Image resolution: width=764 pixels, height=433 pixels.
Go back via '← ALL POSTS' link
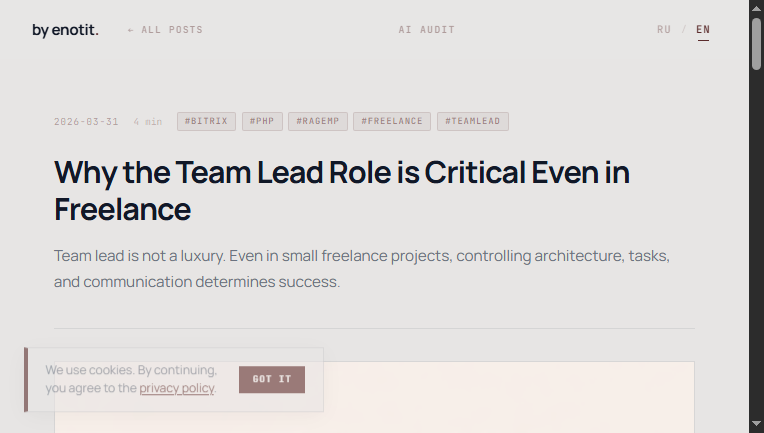(x=165, y=30)
